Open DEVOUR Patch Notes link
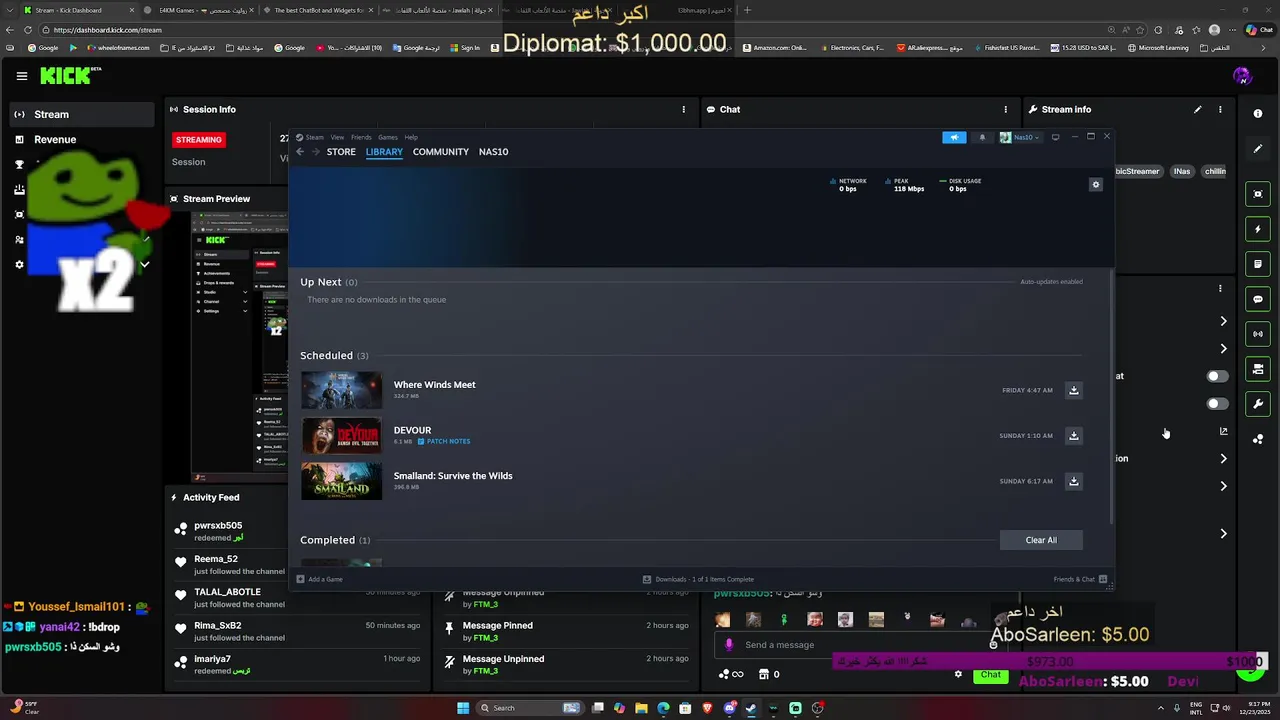The width and height of the screenshot is (1280, 720). (444, 441)
